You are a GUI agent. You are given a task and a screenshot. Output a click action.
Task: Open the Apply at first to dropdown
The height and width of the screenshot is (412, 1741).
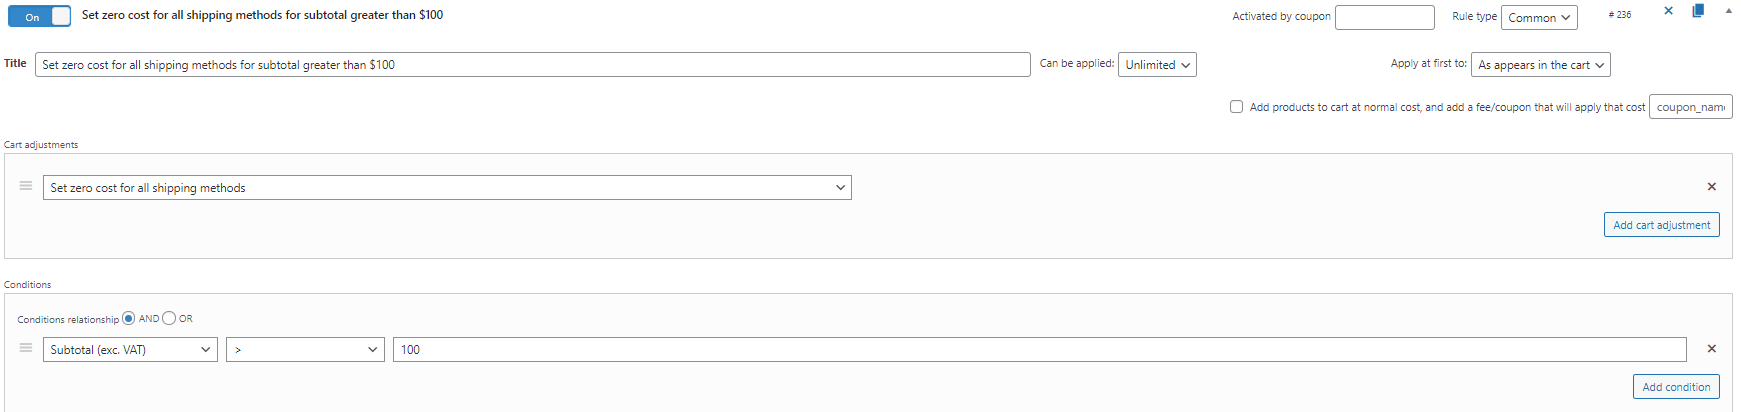tap(1541, 65)
